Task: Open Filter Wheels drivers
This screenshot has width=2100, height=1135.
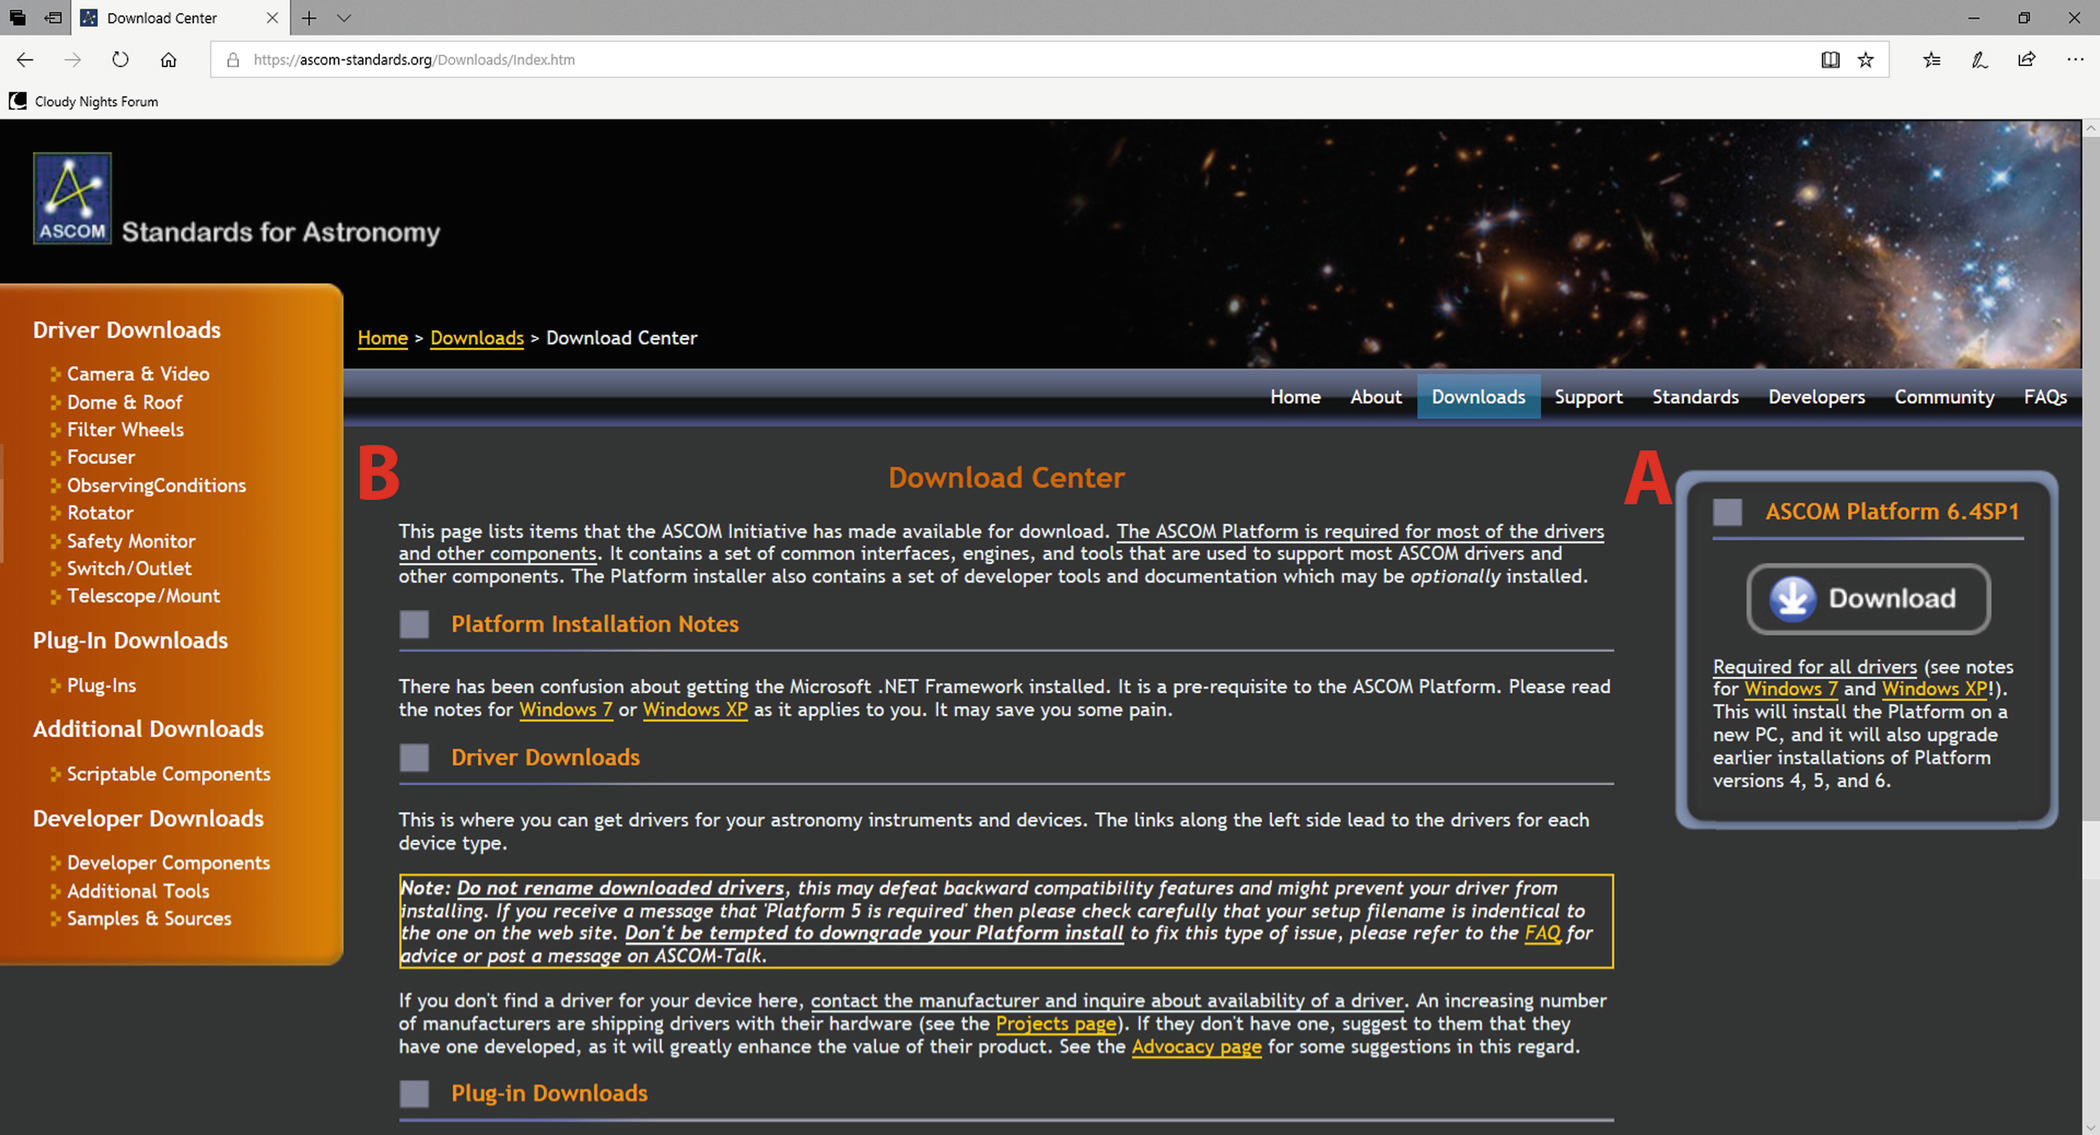Action: [125, 429]
